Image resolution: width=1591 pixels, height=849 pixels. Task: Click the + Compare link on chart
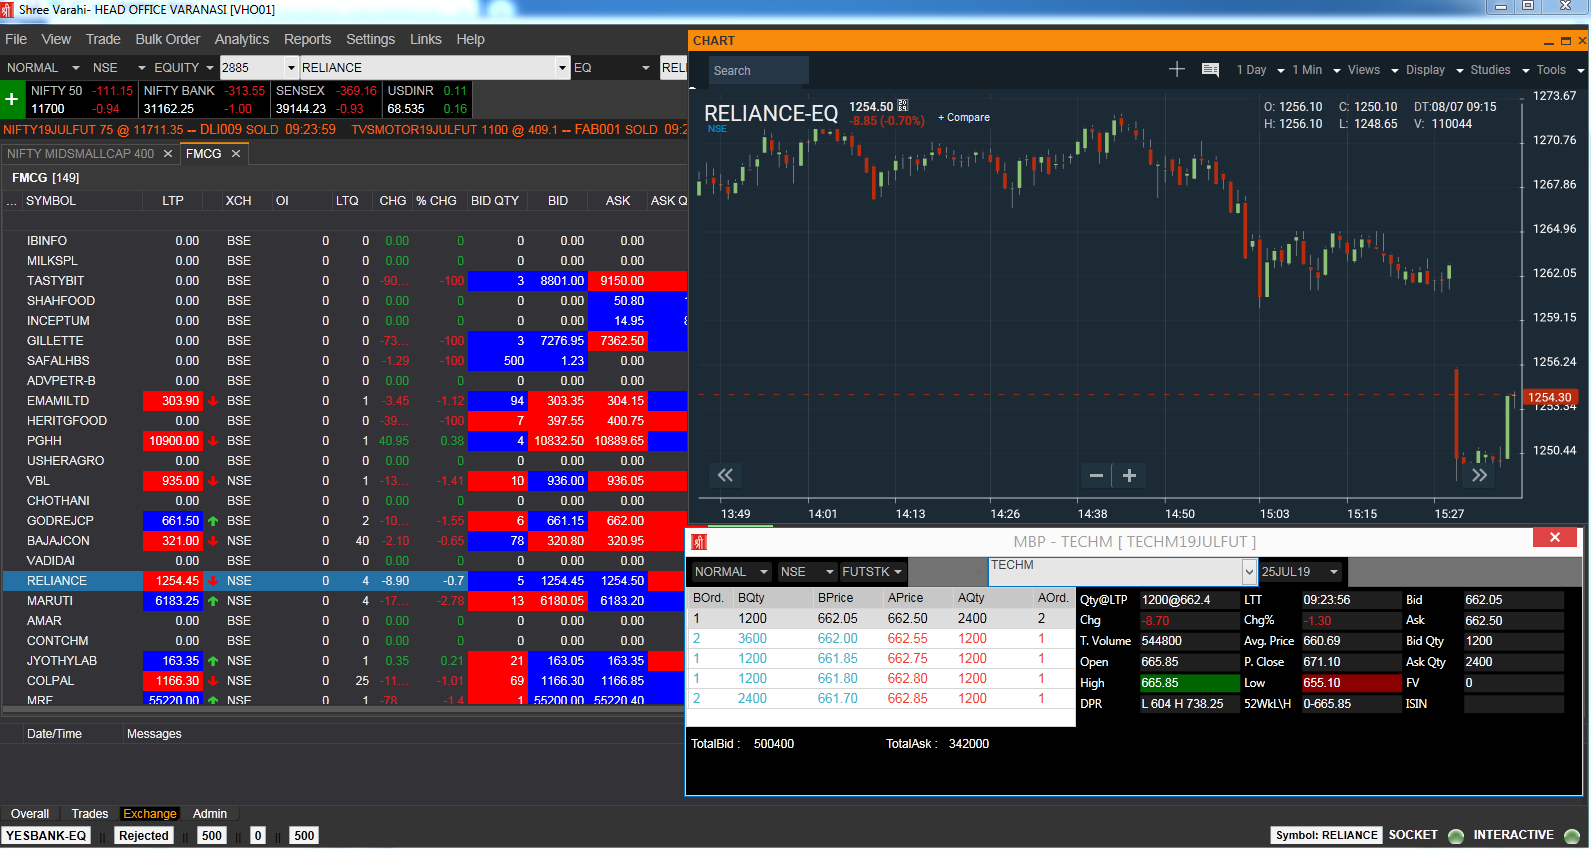964,117
